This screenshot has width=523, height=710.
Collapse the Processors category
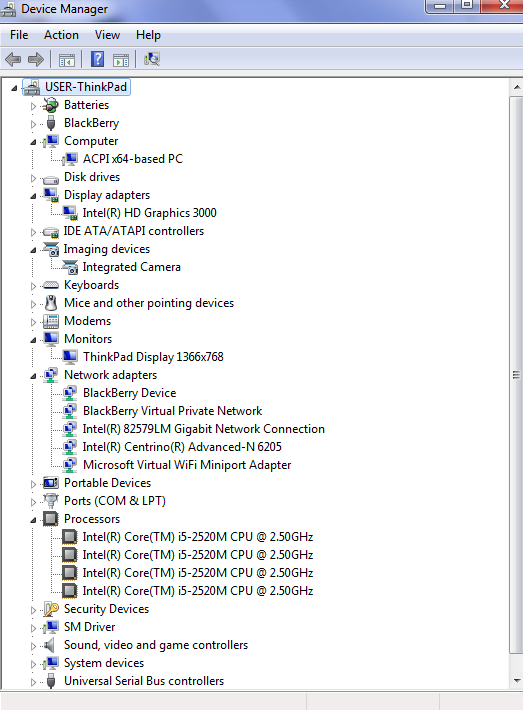(x=33, y=520)
